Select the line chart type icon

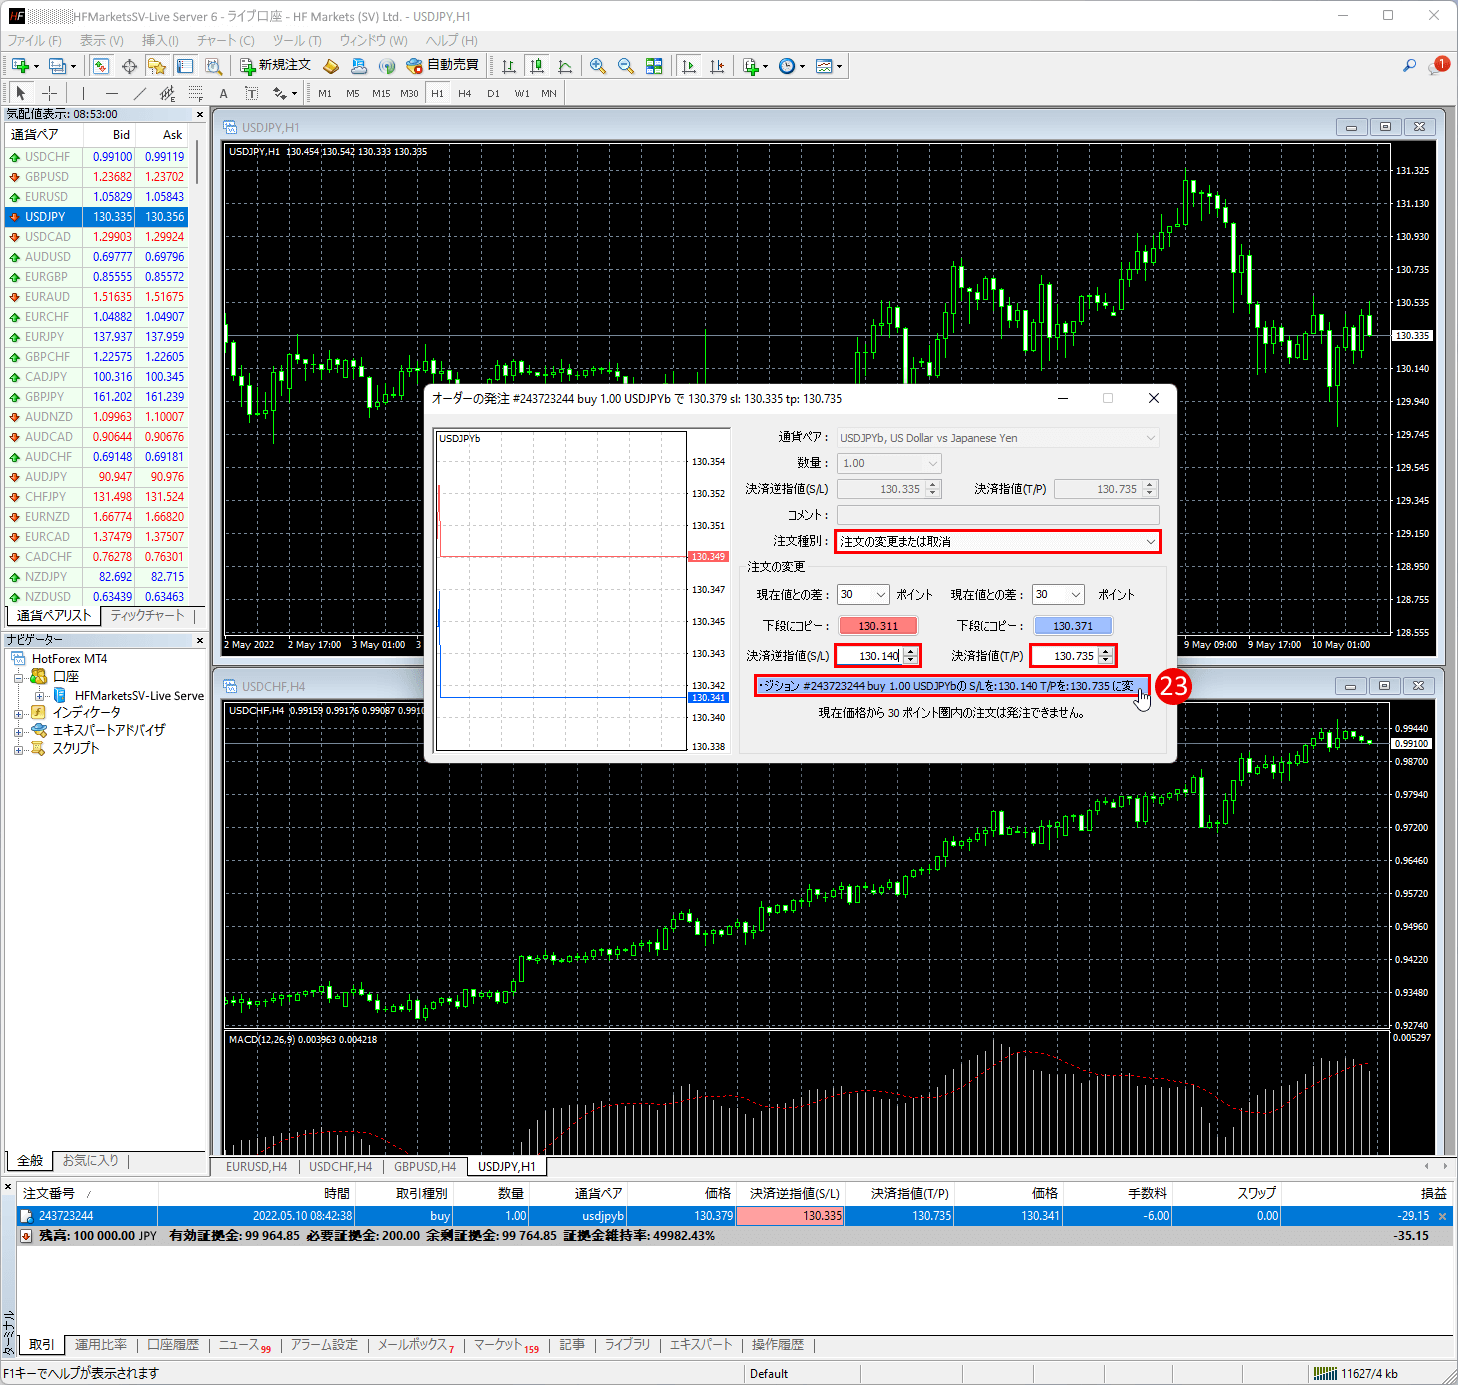pyautogui.click(x=565, y=66)
